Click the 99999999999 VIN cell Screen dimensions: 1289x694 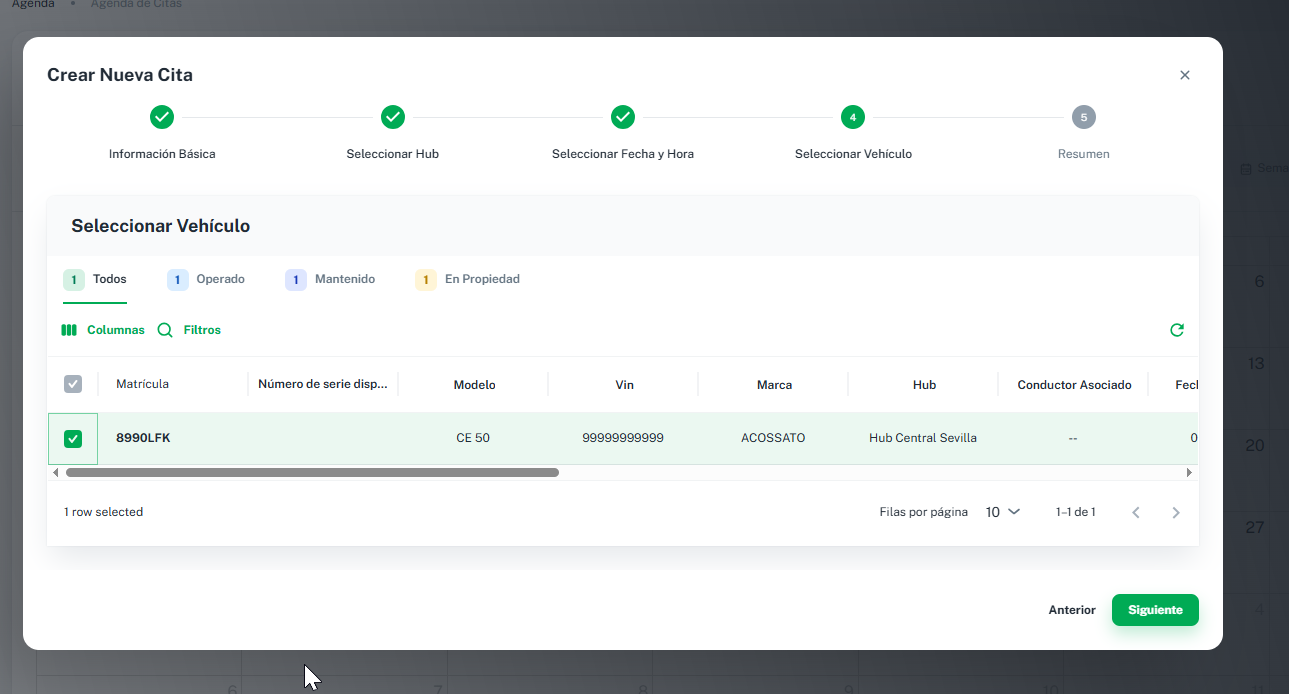pyautogui.click(x=623, y=438)
